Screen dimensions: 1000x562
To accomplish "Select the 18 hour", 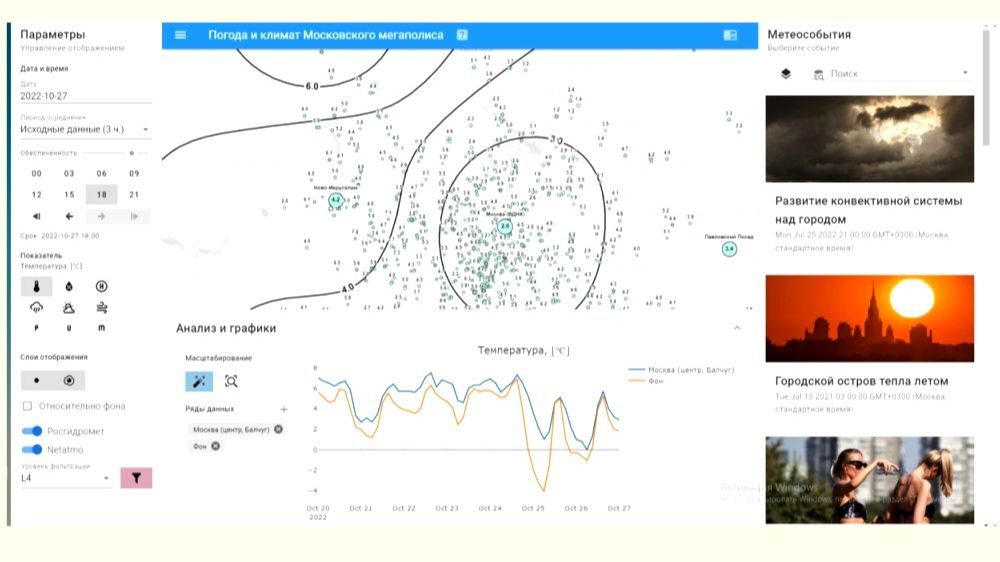I will [x=101, y=195].
